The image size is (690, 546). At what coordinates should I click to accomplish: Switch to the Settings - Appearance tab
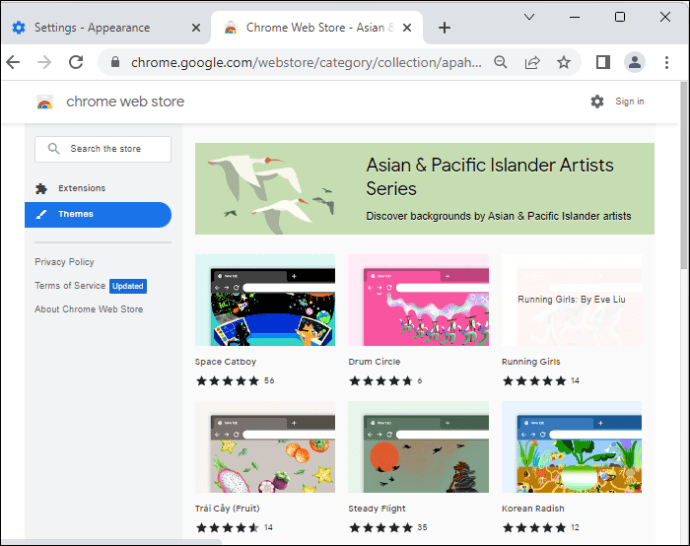pyautogui.click(x=106, y=28)
